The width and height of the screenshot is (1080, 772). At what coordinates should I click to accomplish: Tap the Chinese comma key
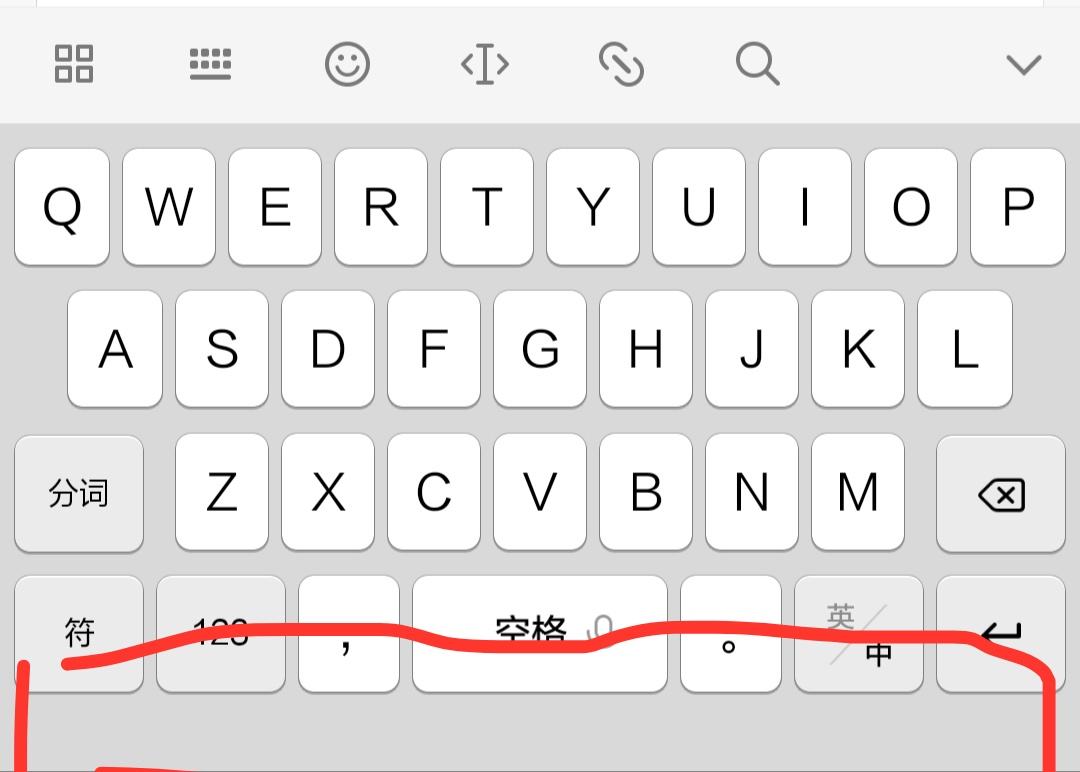[x=349, y=634]
